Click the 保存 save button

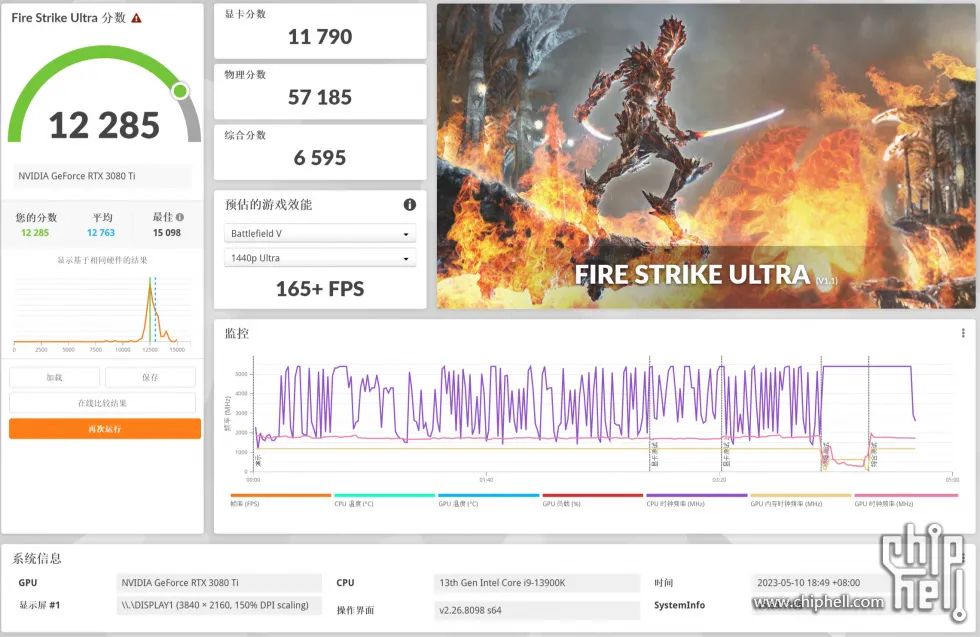tap(150, 378)
